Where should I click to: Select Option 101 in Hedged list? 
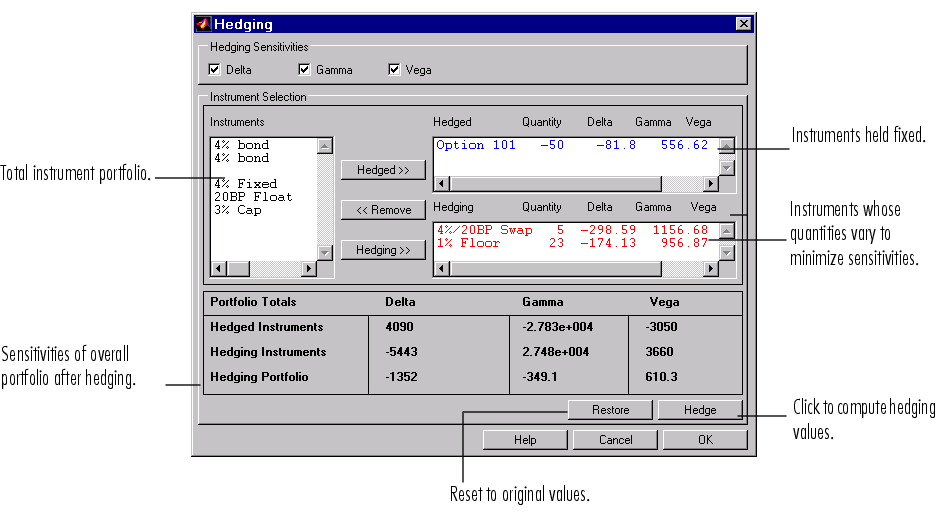pyautogui.click(x=476, y=145)
